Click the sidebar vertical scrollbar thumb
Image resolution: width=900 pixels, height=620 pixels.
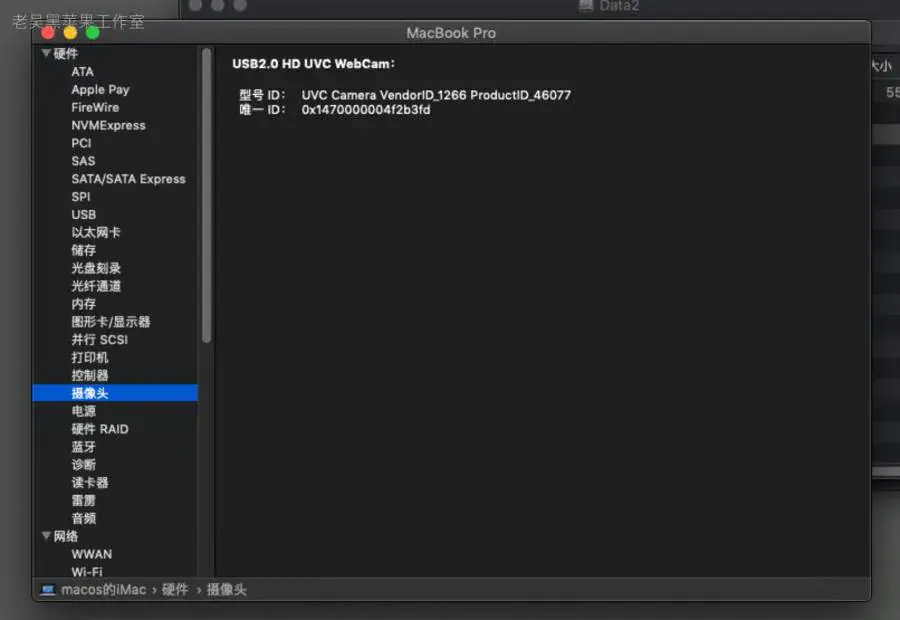pos(207,195)
